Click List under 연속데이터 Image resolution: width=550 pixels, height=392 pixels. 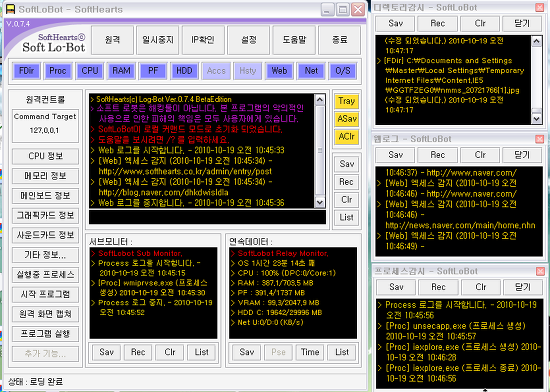tap(342, 352)
